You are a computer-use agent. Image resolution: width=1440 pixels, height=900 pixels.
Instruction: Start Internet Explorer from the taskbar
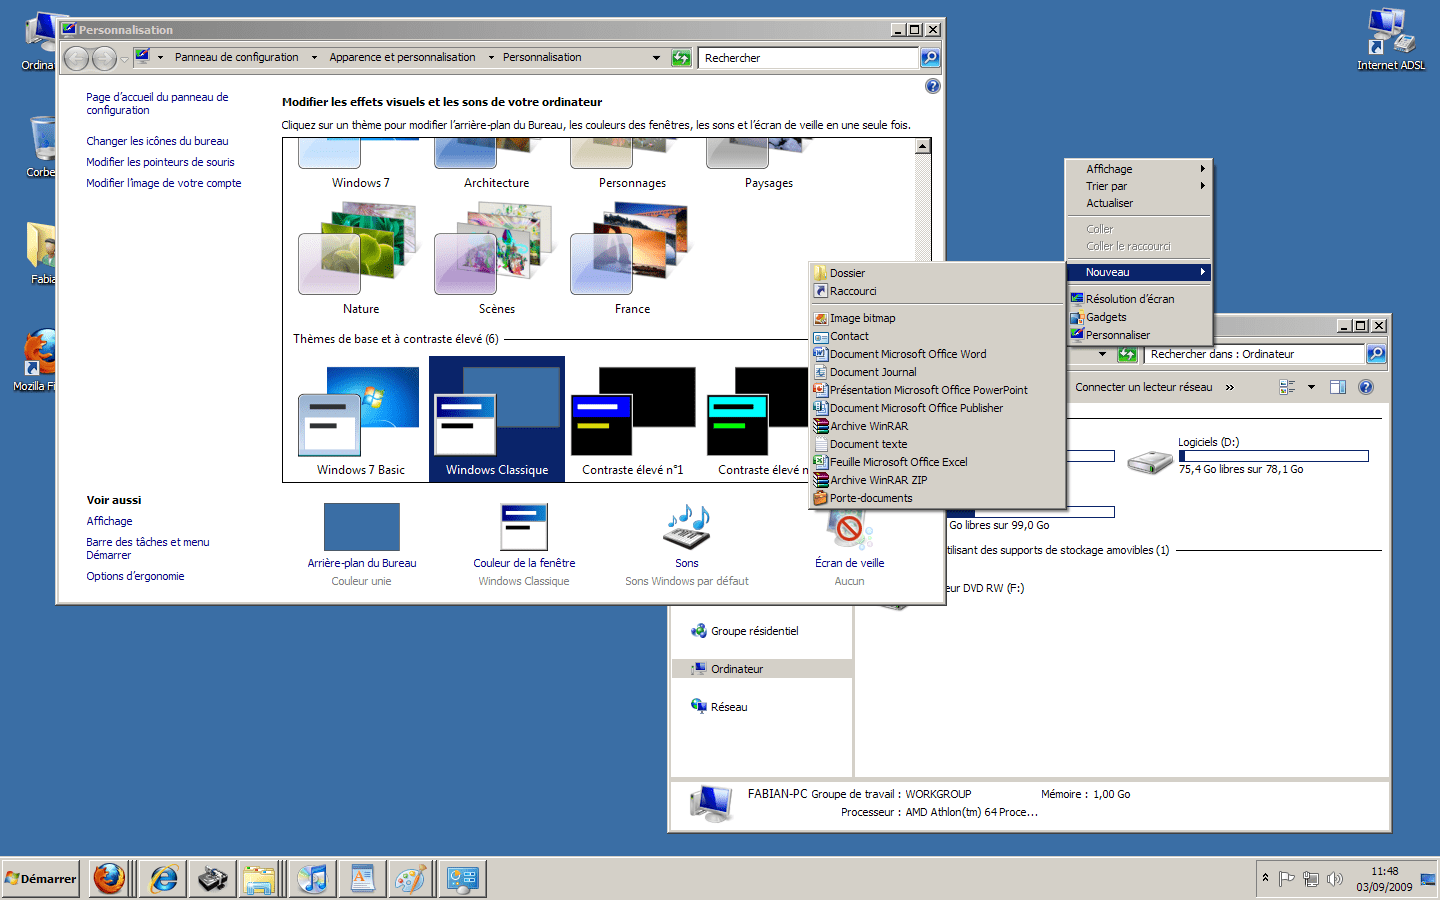(x=161, y=878)
